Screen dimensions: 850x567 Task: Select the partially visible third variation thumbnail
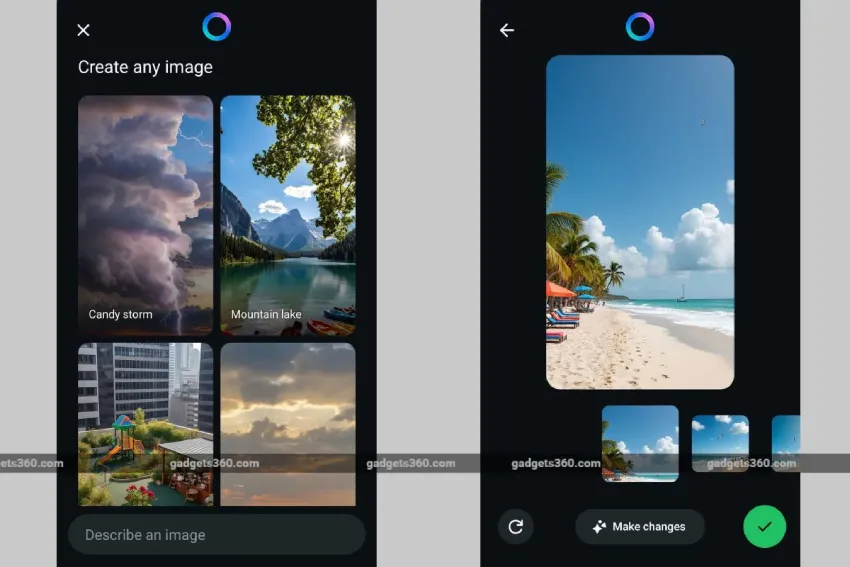click(786, 443)
